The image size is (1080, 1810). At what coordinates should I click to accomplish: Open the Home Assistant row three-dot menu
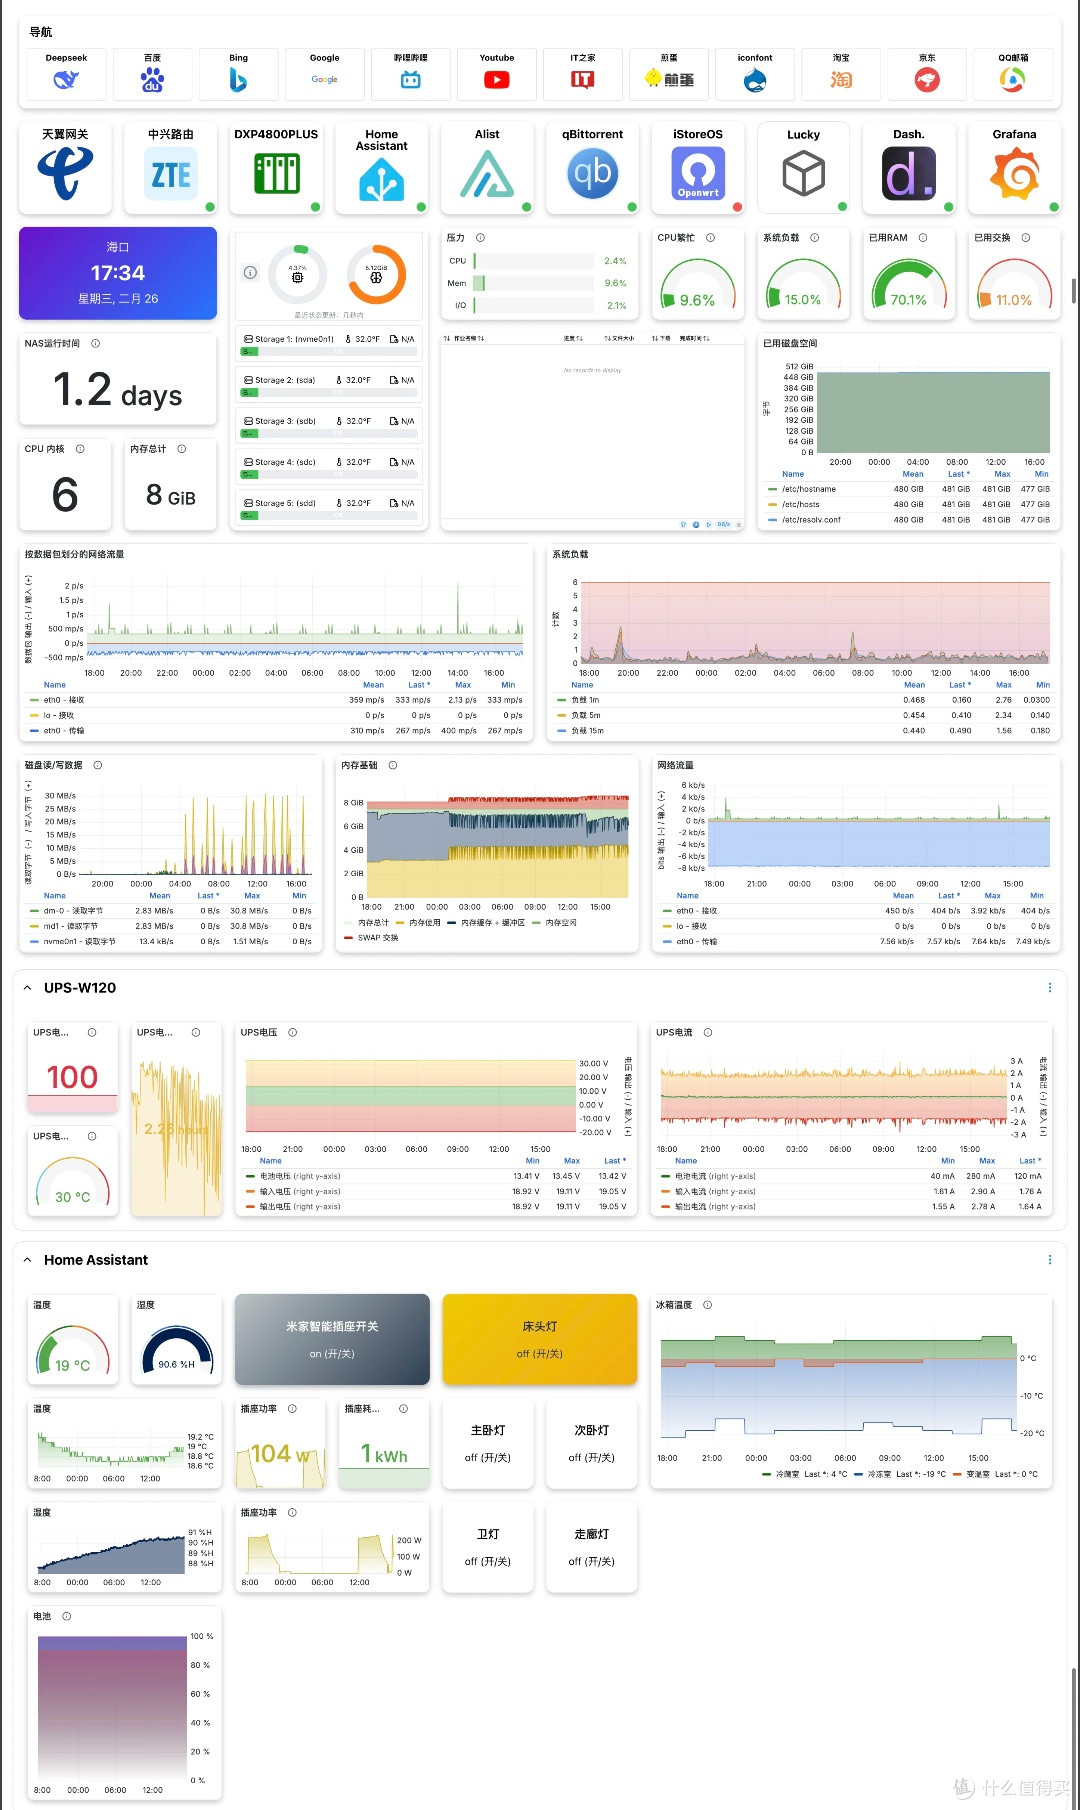pos(1049,1260)
